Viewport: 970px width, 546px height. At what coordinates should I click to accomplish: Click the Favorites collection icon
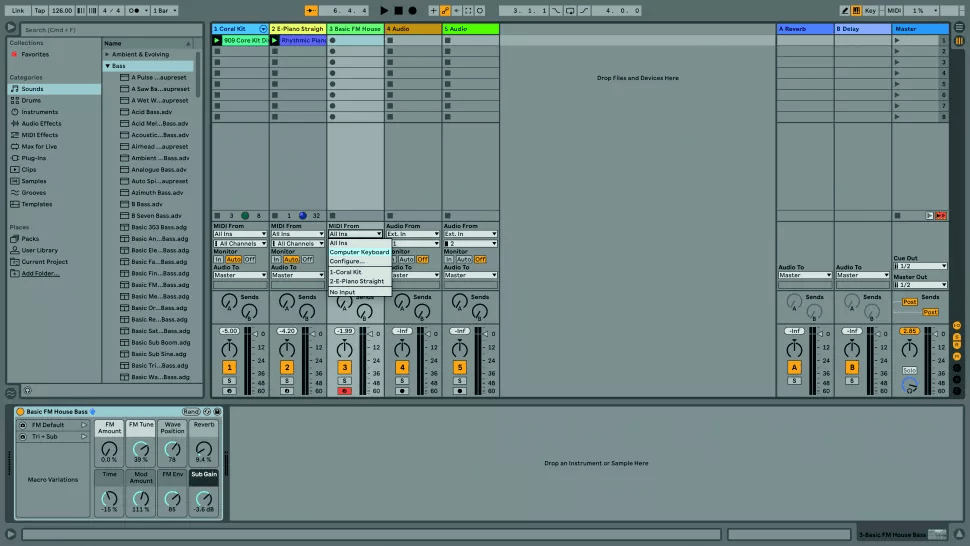pyautogui.click(x=14, y=54)
